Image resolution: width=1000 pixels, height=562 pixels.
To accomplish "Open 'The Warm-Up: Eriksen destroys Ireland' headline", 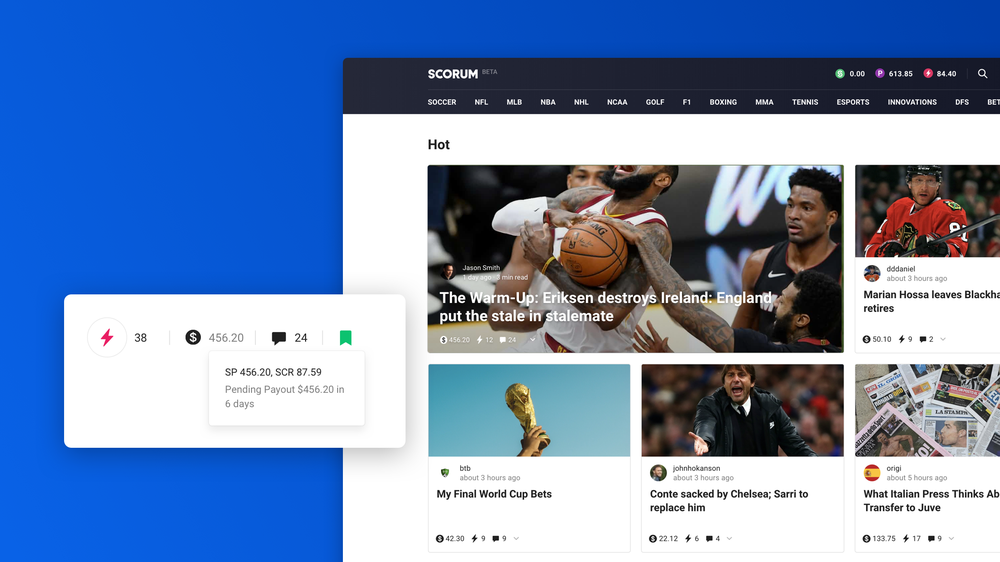I will [605, 307].
